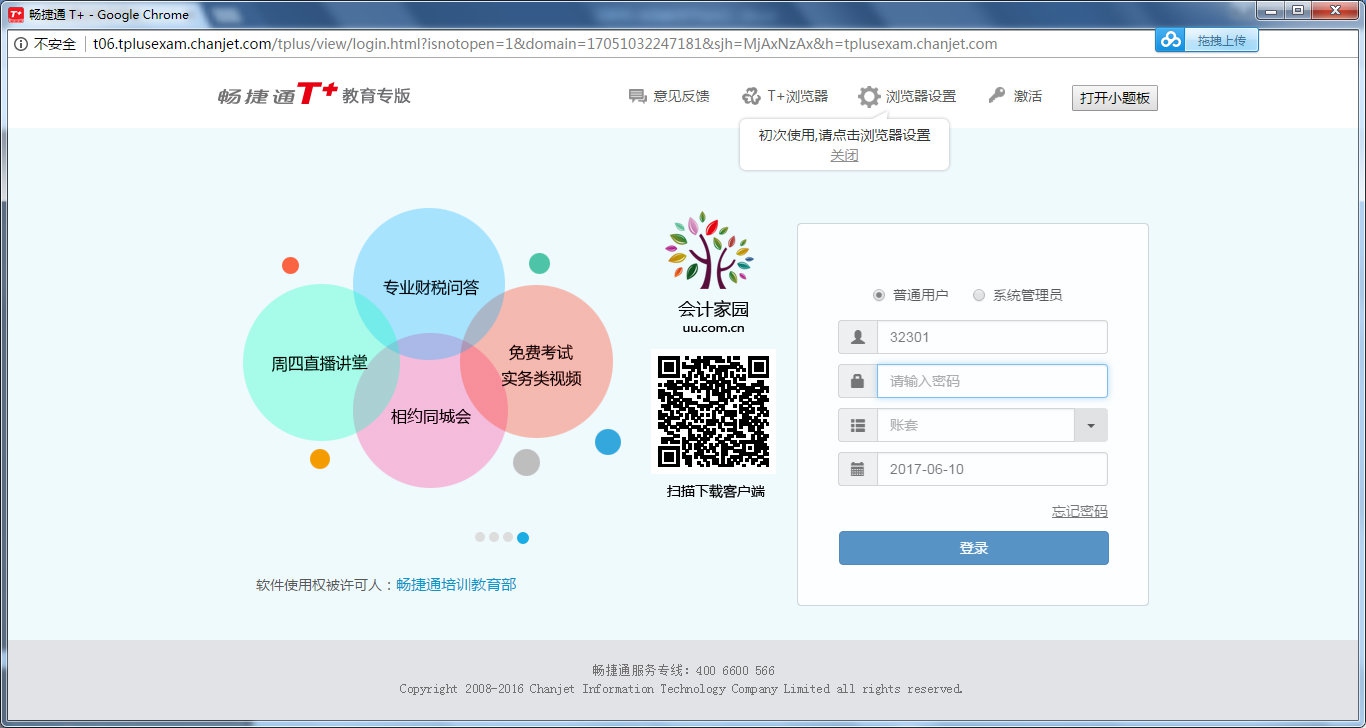Viewport: 1366px width, 728px height.
Task: Click the activation key icon
Action: tap(996, 96)
